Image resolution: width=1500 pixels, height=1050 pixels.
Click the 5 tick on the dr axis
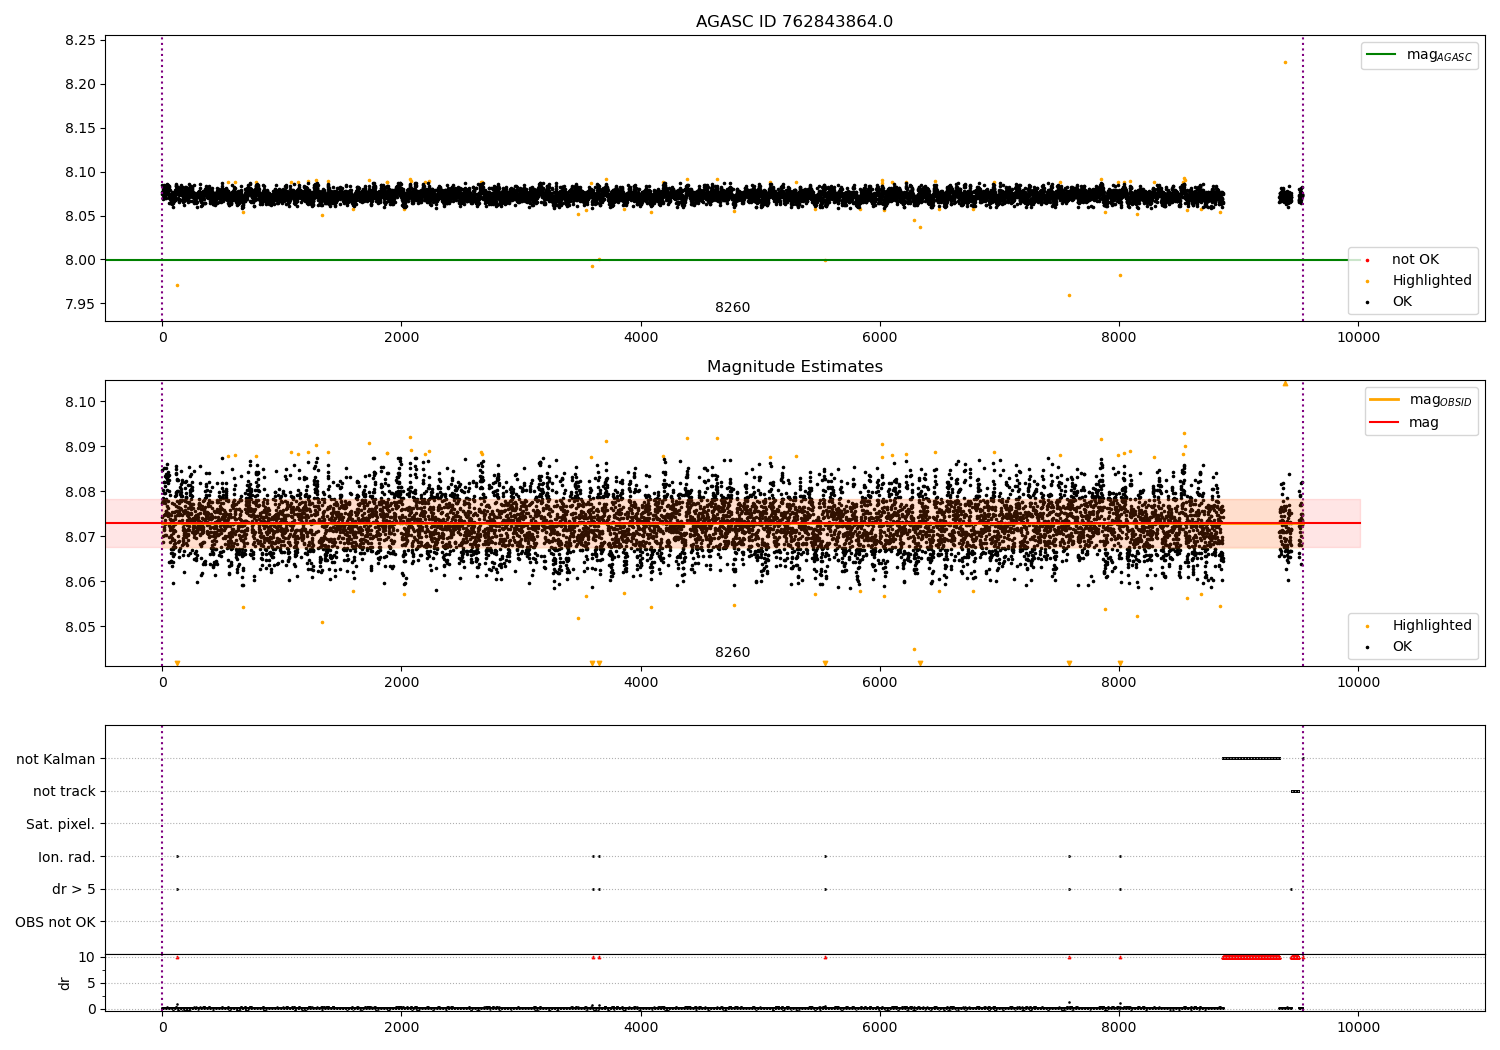[x=91, y=983]
